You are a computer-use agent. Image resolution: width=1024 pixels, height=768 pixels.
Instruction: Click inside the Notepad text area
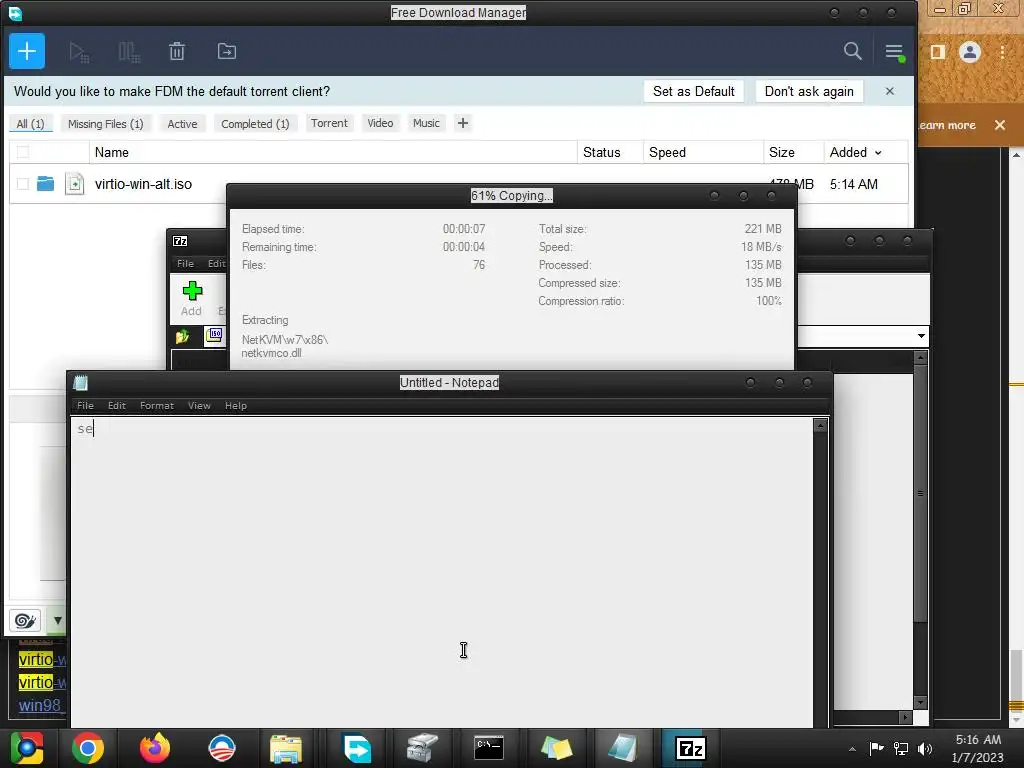[441, 572]
